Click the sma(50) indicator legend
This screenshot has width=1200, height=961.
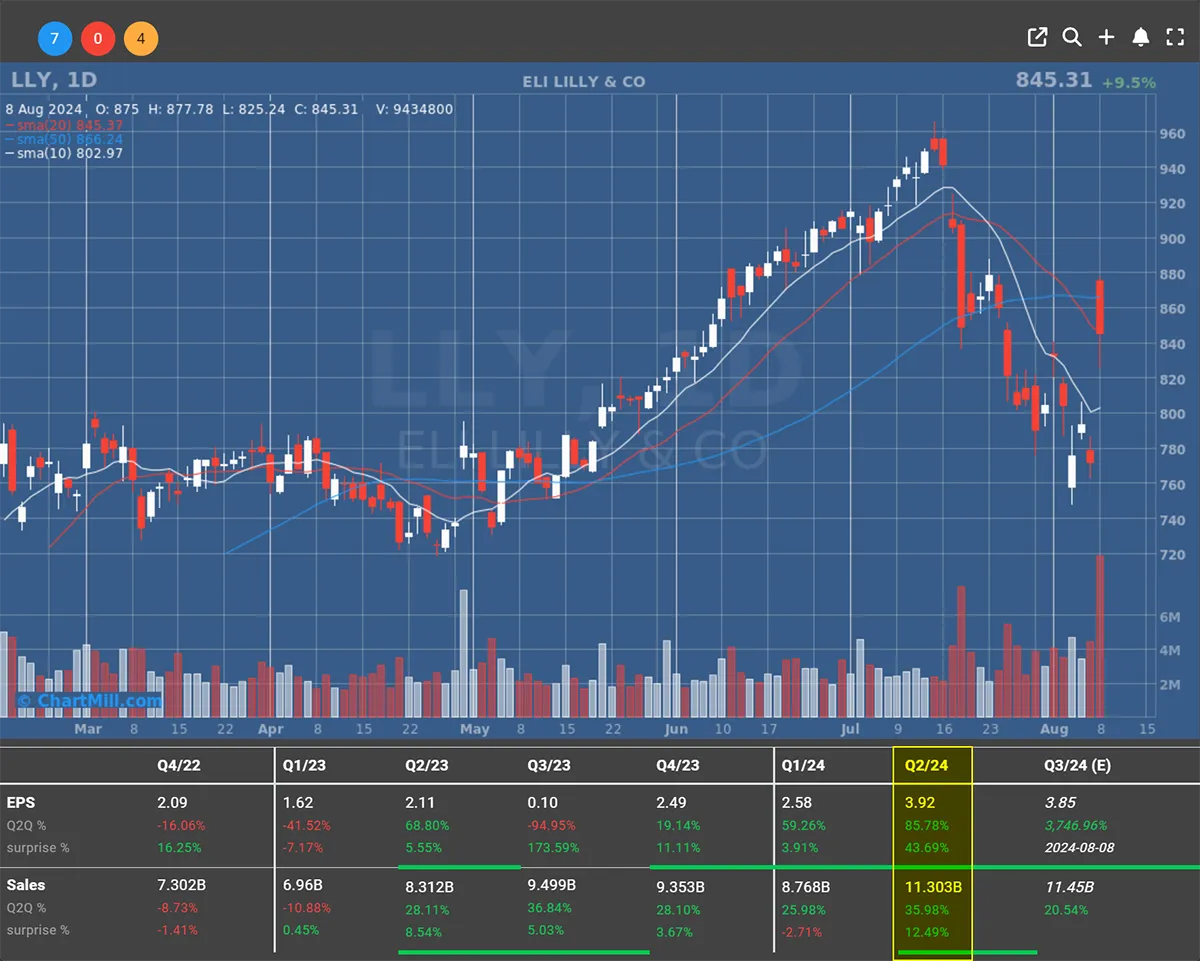coord(65,139)
